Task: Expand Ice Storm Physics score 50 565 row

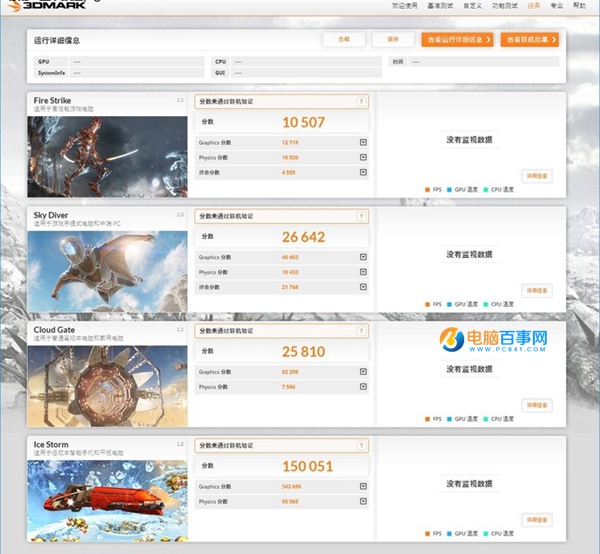Action: [363, 501]
